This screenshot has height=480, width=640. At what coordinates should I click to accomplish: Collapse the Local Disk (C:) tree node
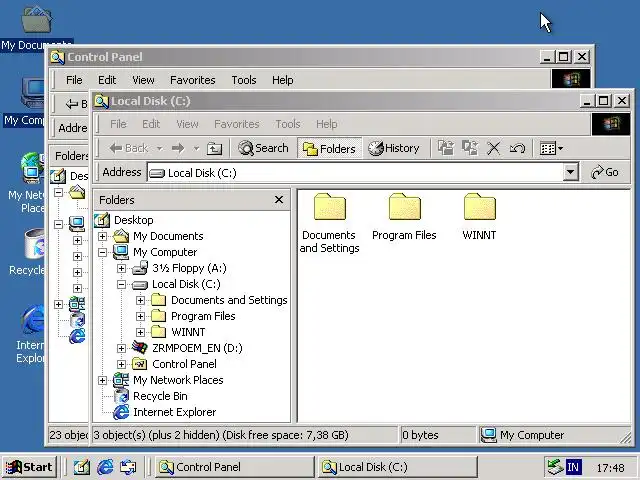(x=121, y=284)
